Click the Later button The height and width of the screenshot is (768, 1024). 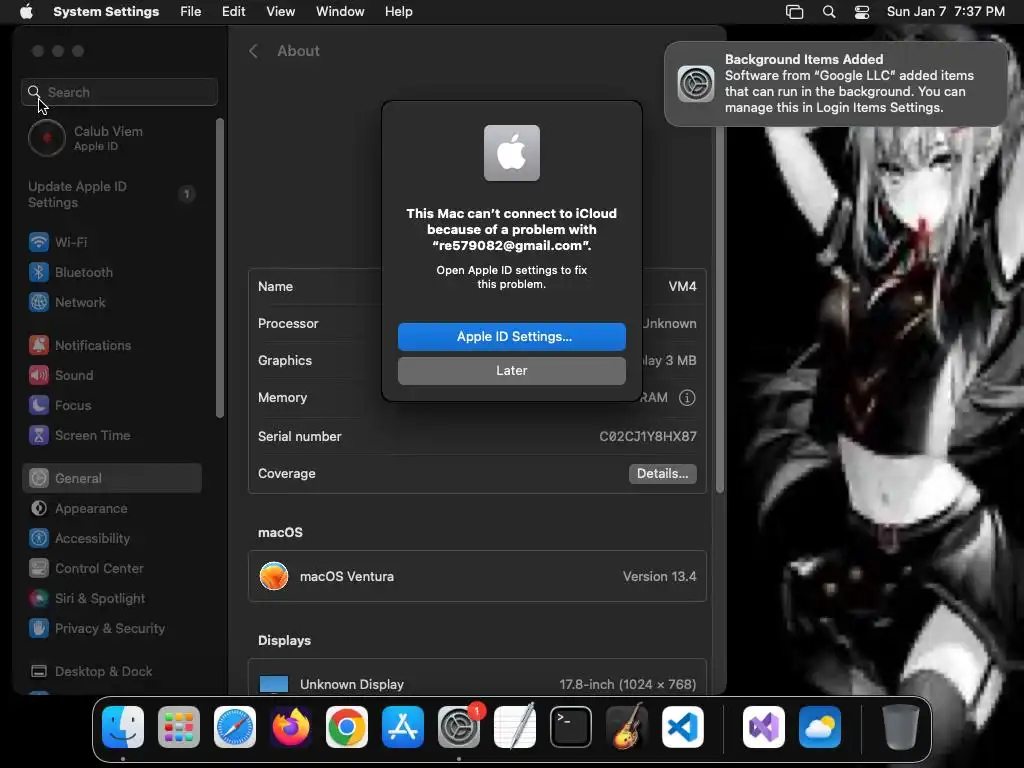[512, 370]
